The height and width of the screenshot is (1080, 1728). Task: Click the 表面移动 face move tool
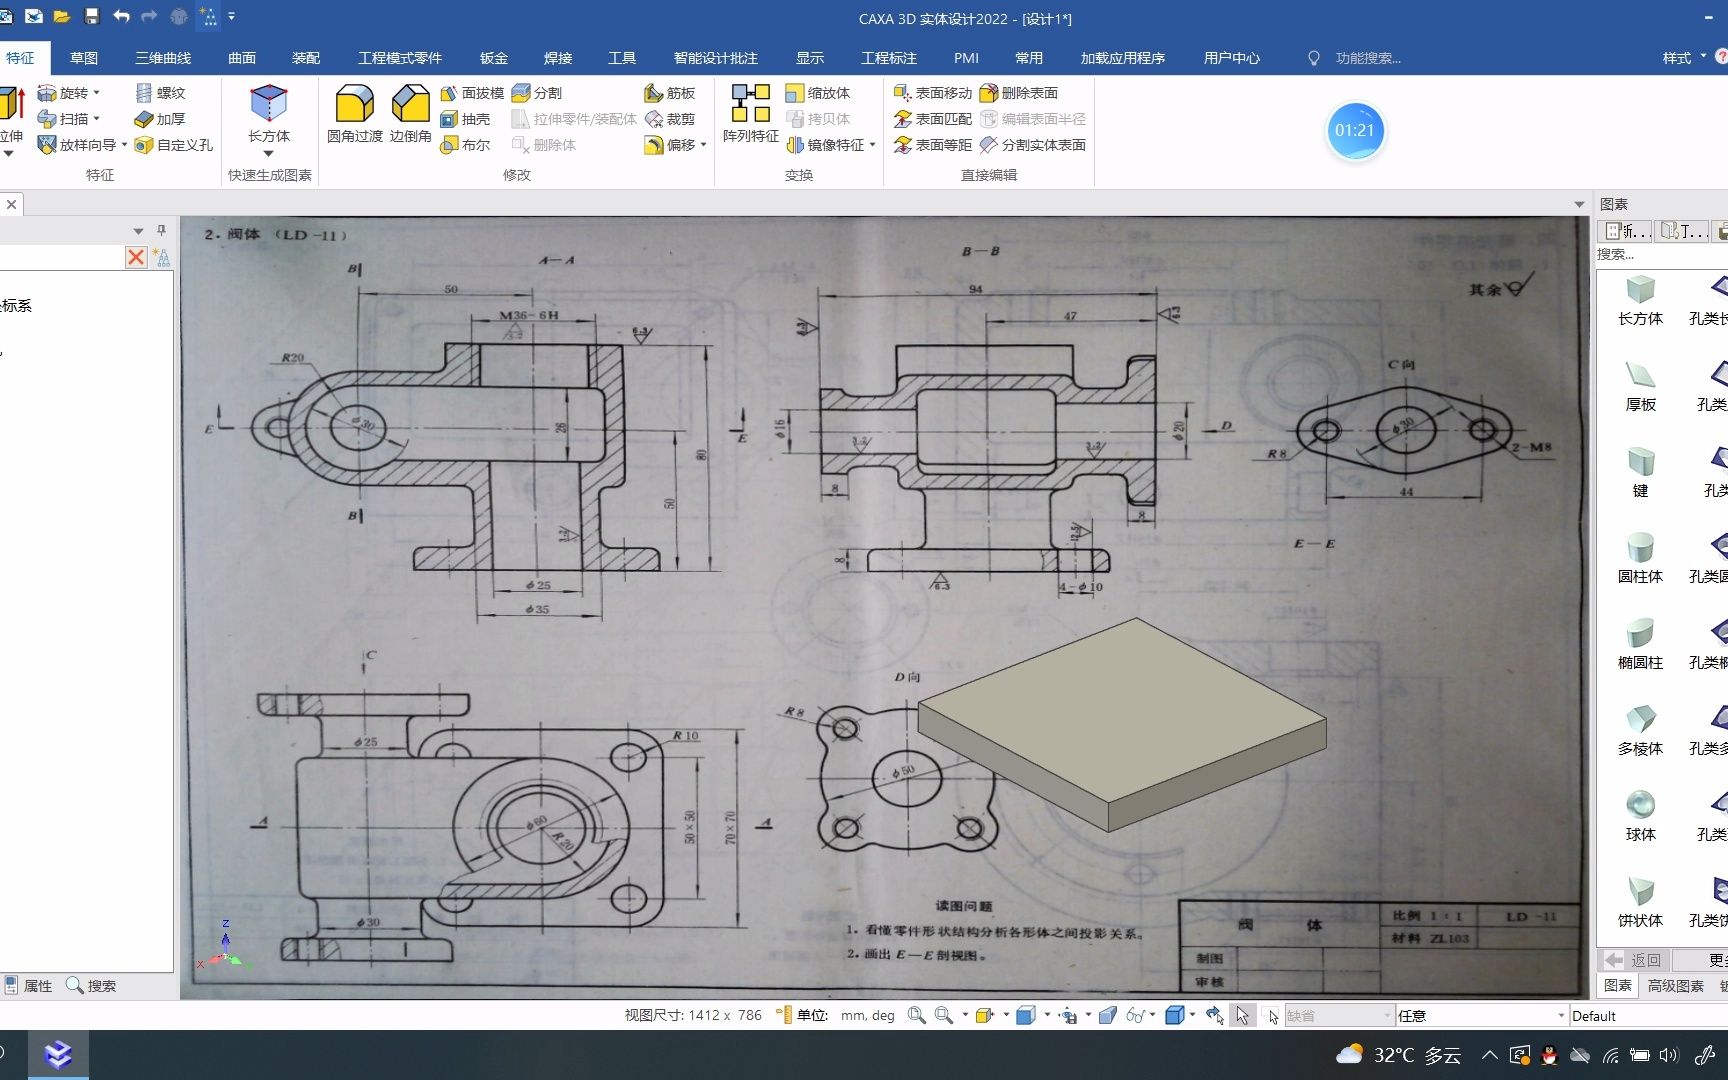pos(932,93)
